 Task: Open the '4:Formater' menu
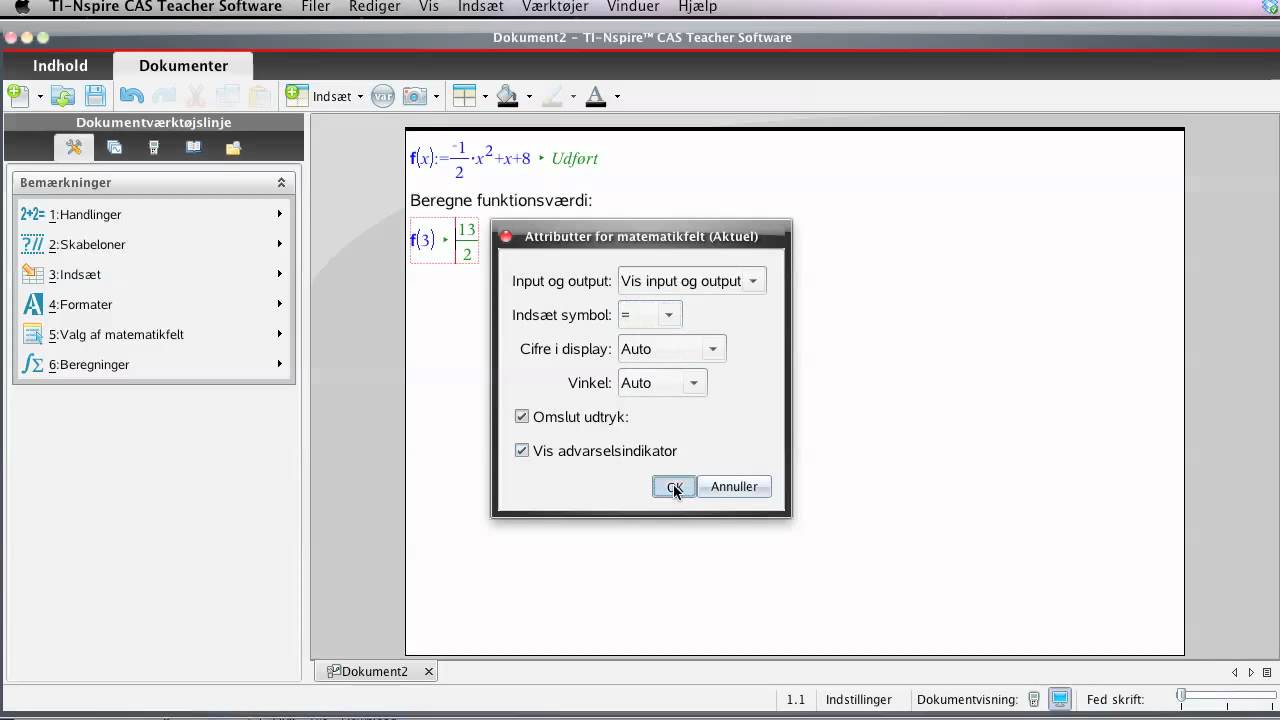click(x=154, y=304)
